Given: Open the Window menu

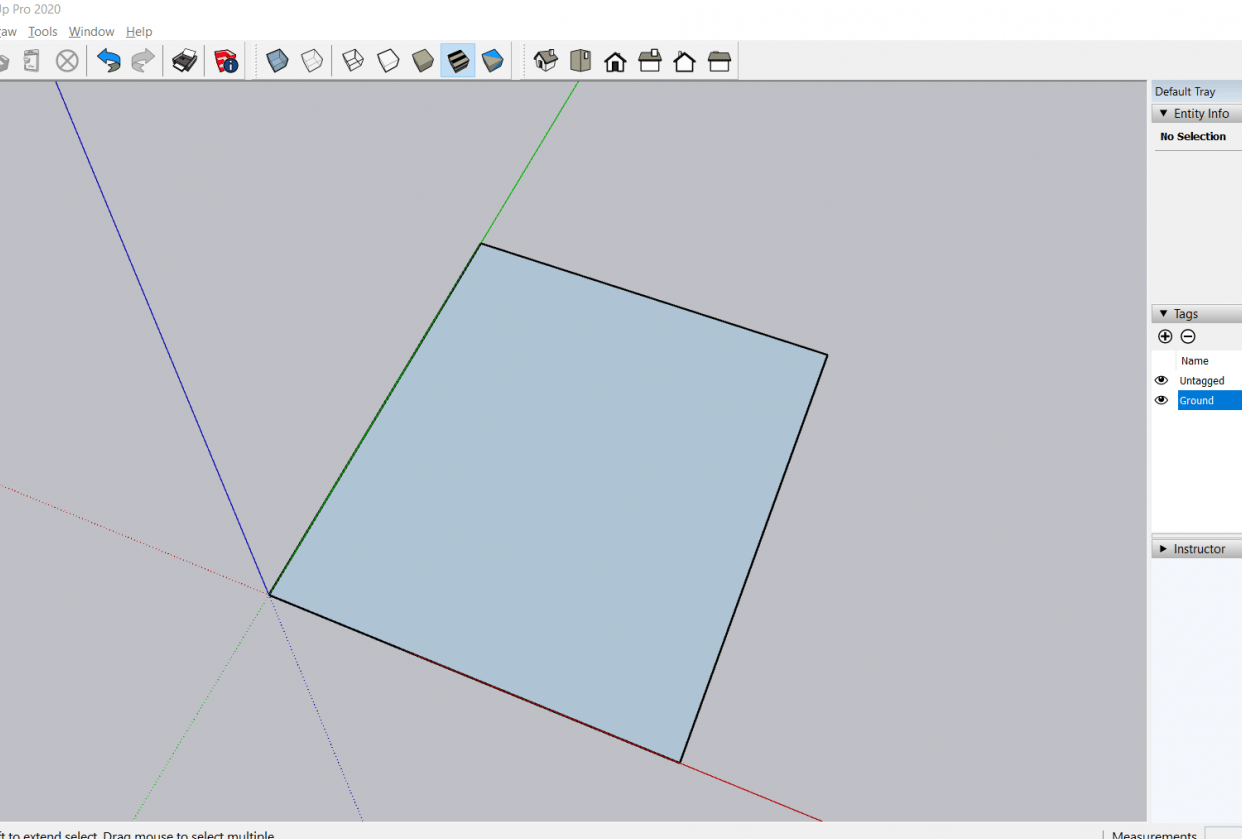Looking at the screenshot, I should point(91,32).
